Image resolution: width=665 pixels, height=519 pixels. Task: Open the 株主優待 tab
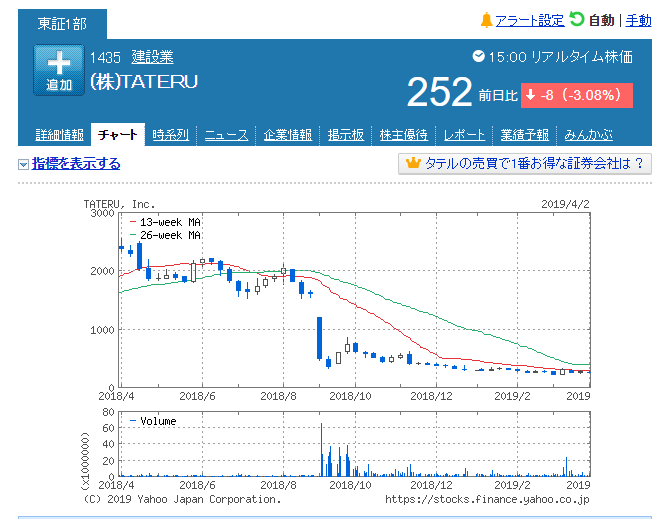coord(403,135)
